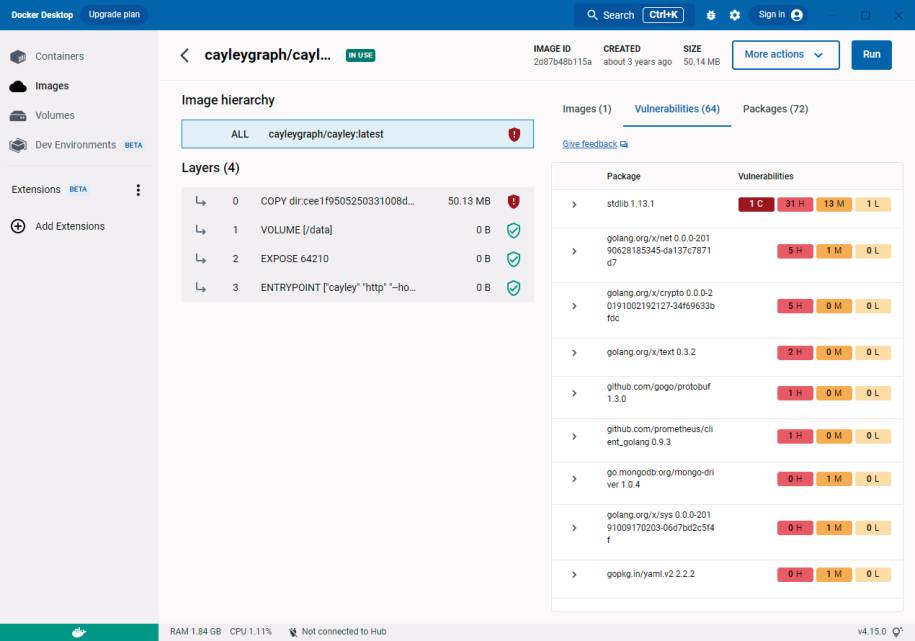Click the layer arrow icon for COPY row
This screenshot has width=915, height=641.
coord(201,201)
